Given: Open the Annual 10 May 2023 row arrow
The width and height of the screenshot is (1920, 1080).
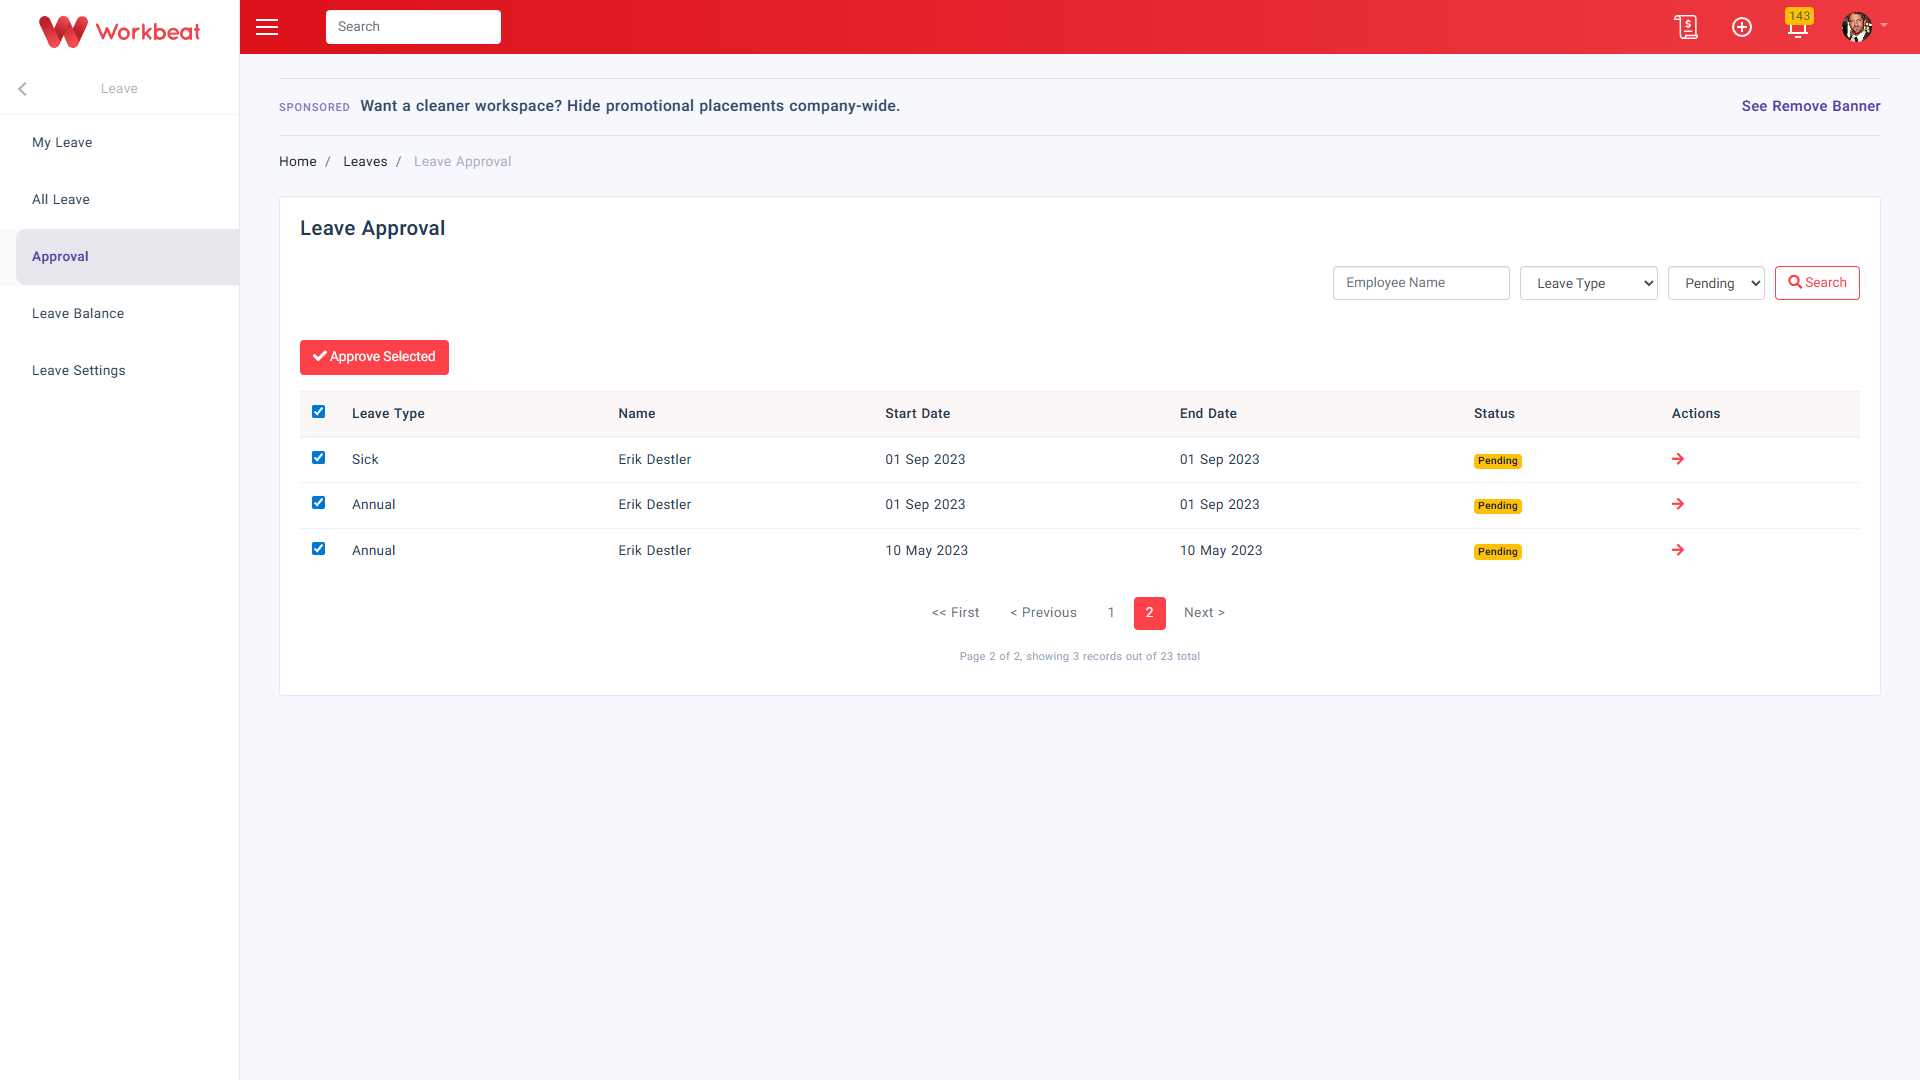Looking at the screenshot, I should [1678, 550].
